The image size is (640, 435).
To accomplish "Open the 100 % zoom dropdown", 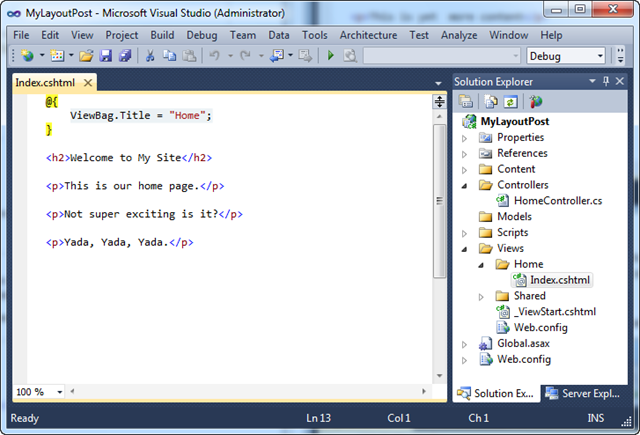I will (39, 392).
